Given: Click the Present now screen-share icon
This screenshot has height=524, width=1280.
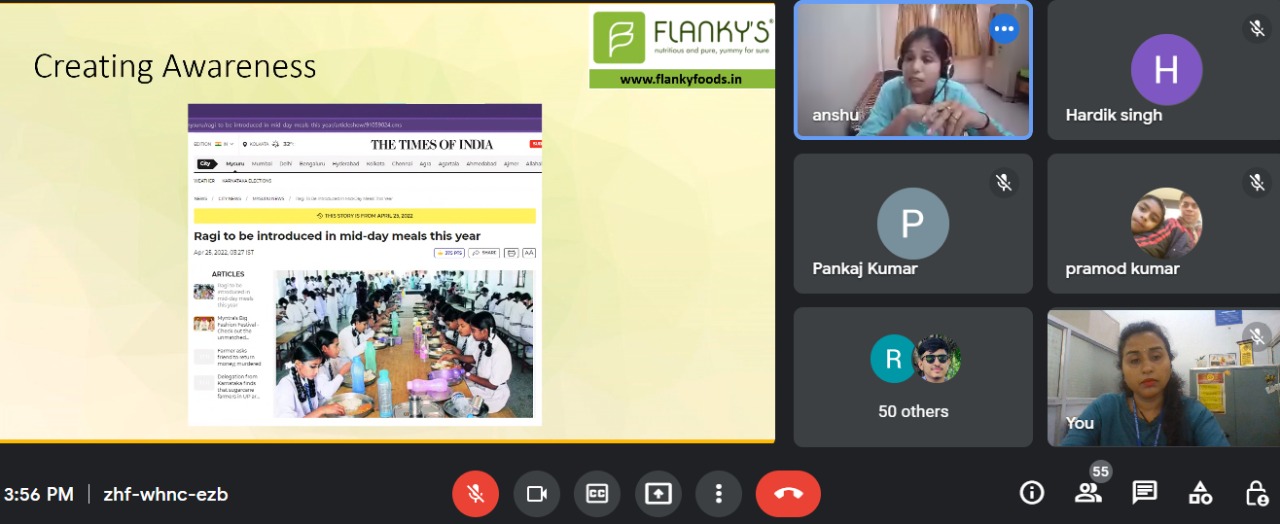Looking at the screenshot, I should pyautogui.click(x=658, y=494).
